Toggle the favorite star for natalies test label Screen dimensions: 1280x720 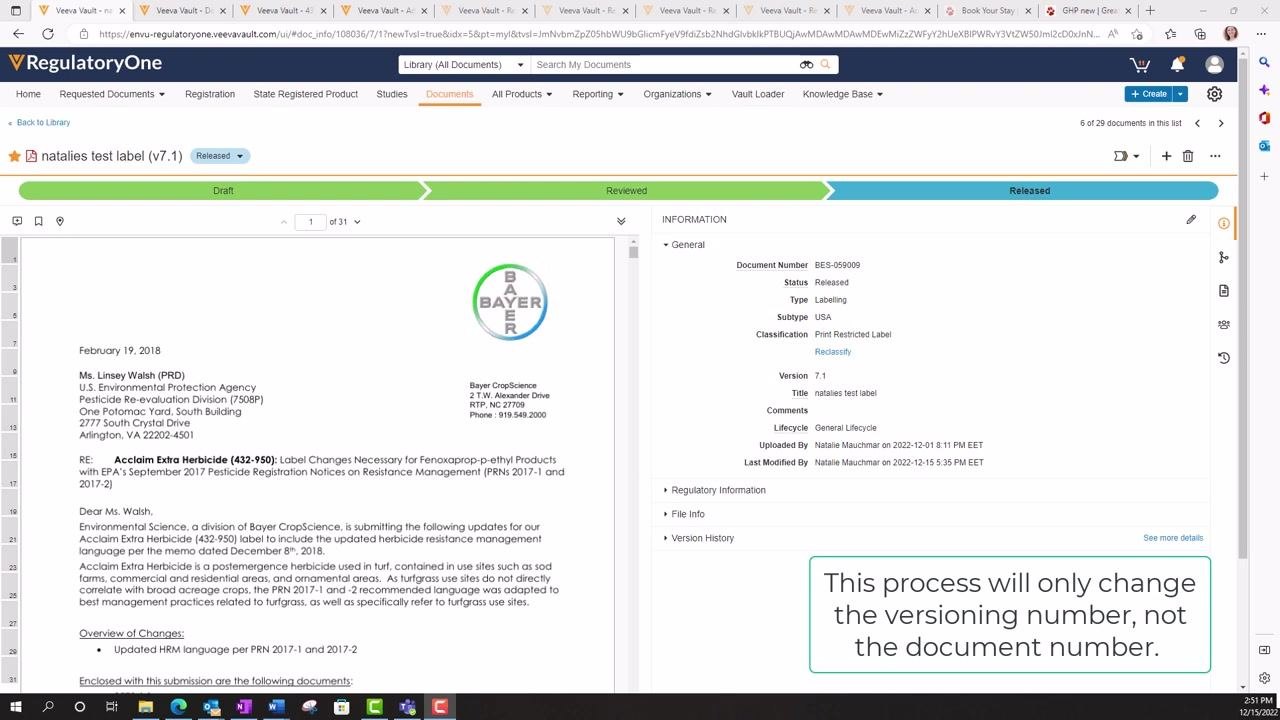15,156
